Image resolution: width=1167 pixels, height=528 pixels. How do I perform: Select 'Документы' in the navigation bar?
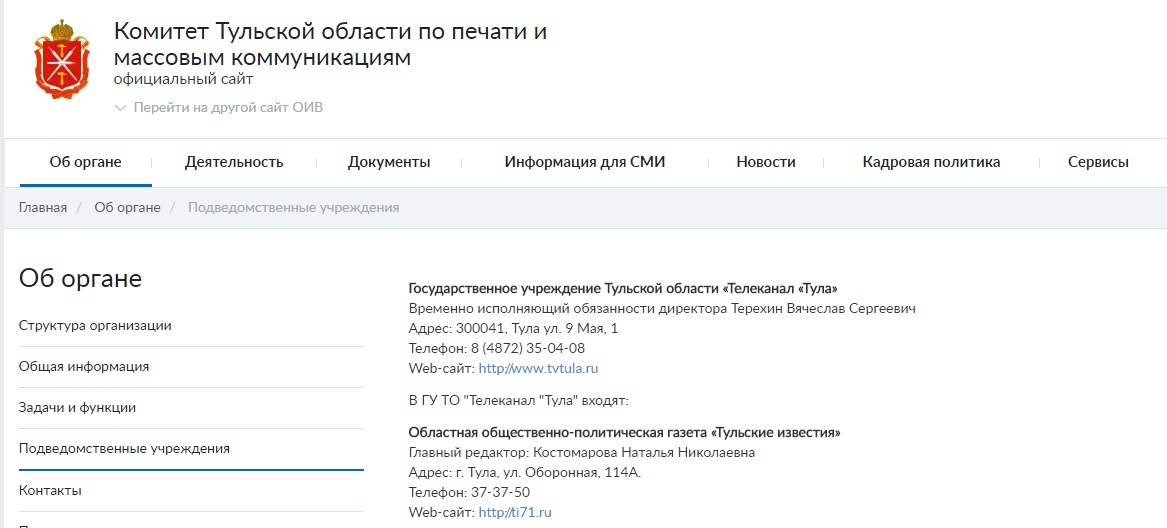389,162
